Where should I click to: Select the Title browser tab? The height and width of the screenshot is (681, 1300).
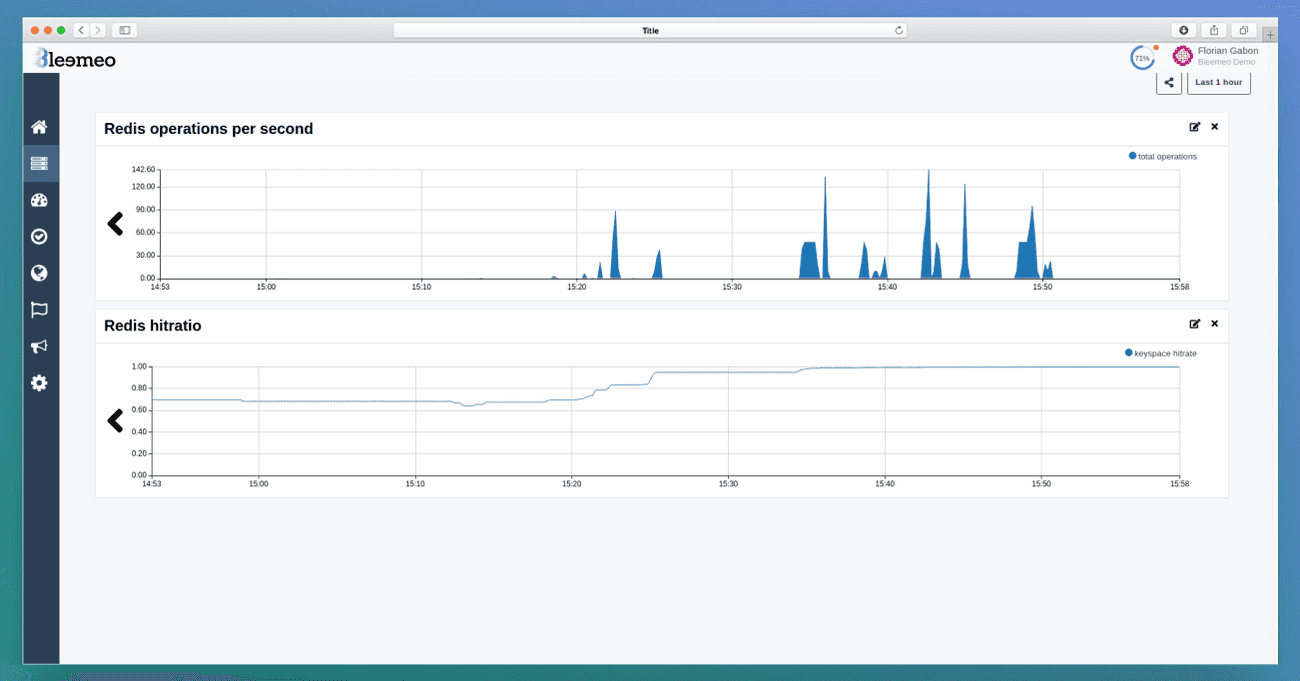[x=650, y=30]
